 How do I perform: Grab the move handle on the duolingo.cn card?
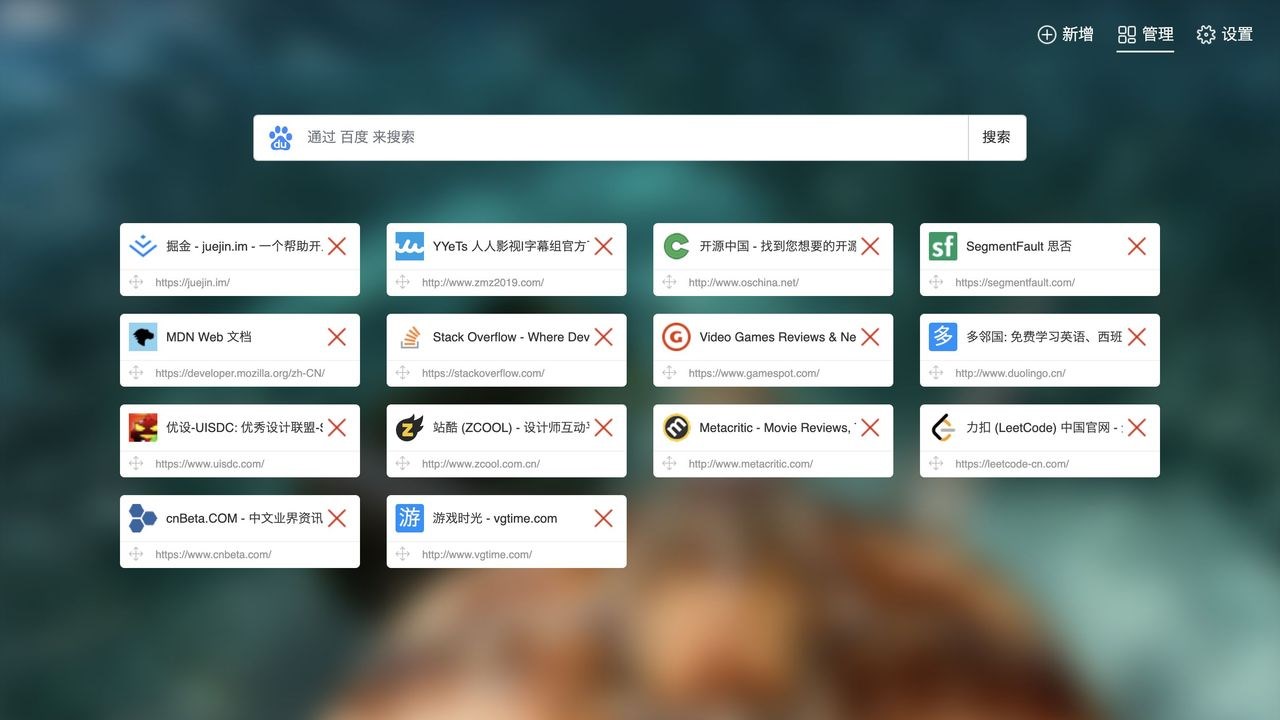pos(936,373)
